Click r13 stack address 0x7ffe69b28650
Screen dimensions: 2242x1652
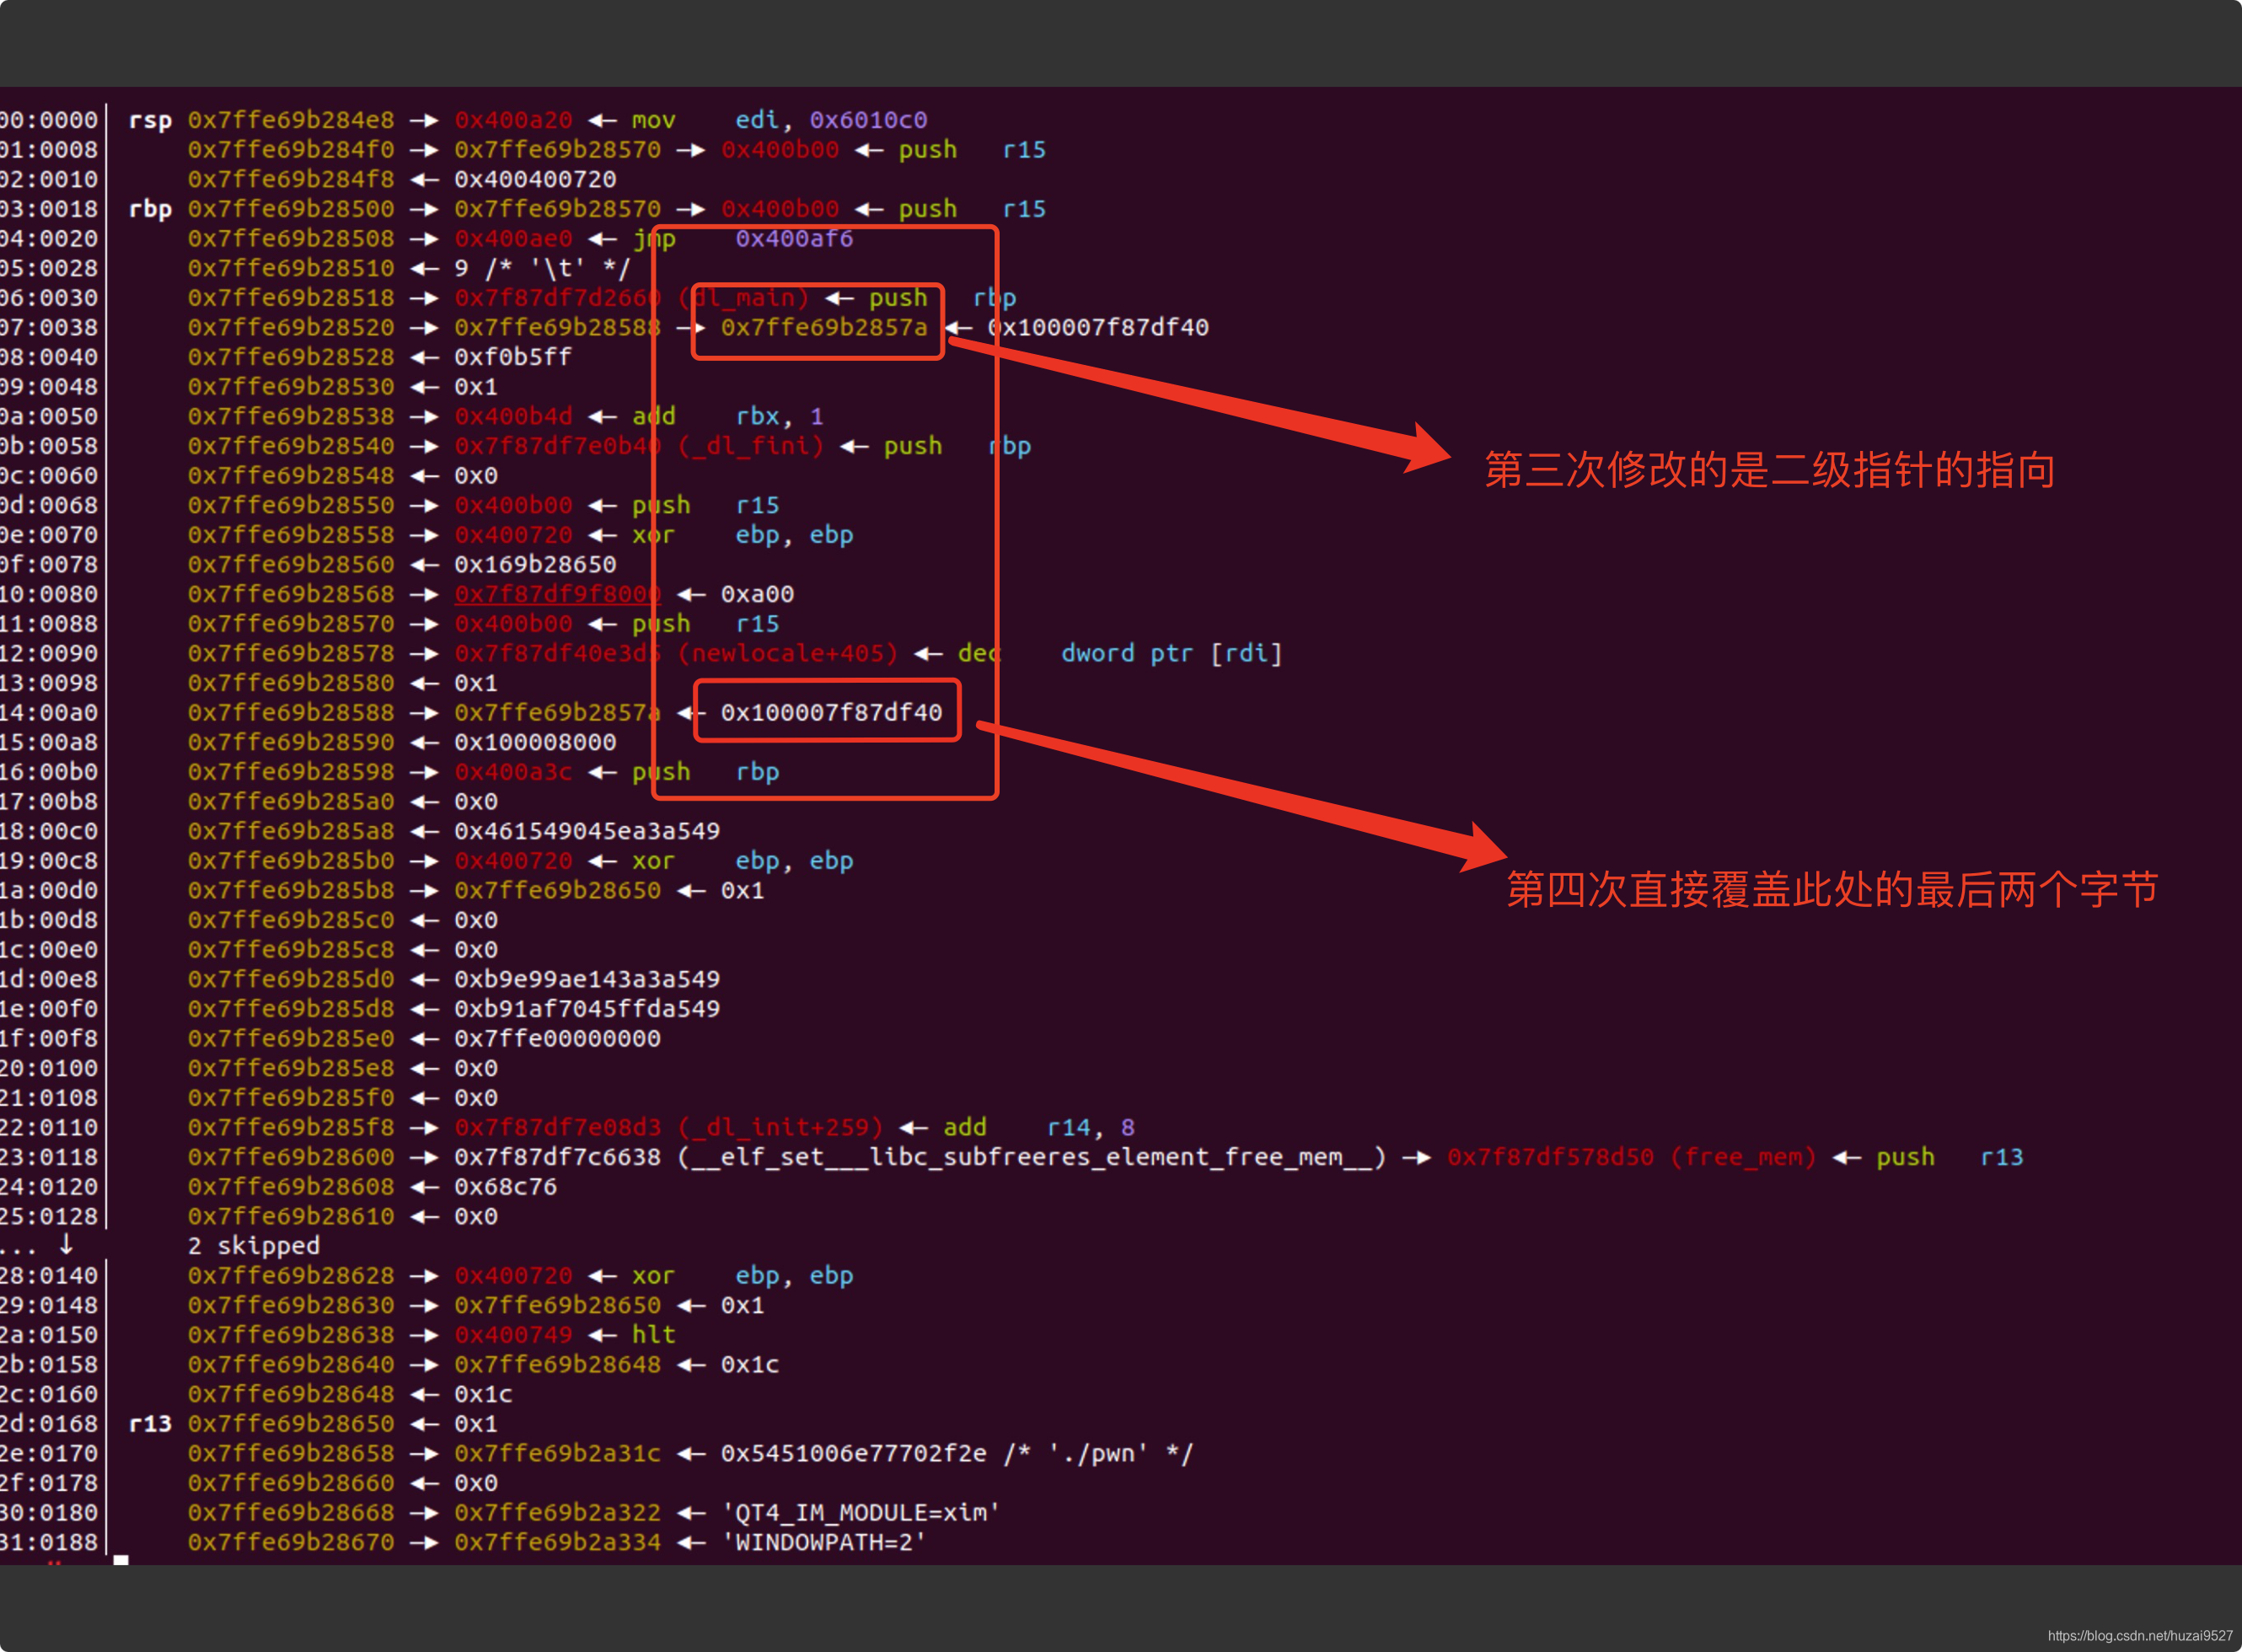pyautogui.click(x=291, y=1424)
